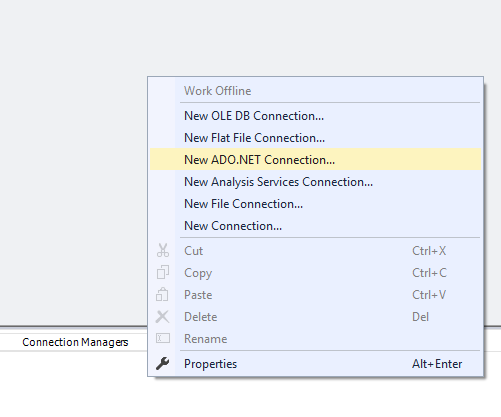
Task: Select New ADO.NET Connection
Action: point(315,160)
